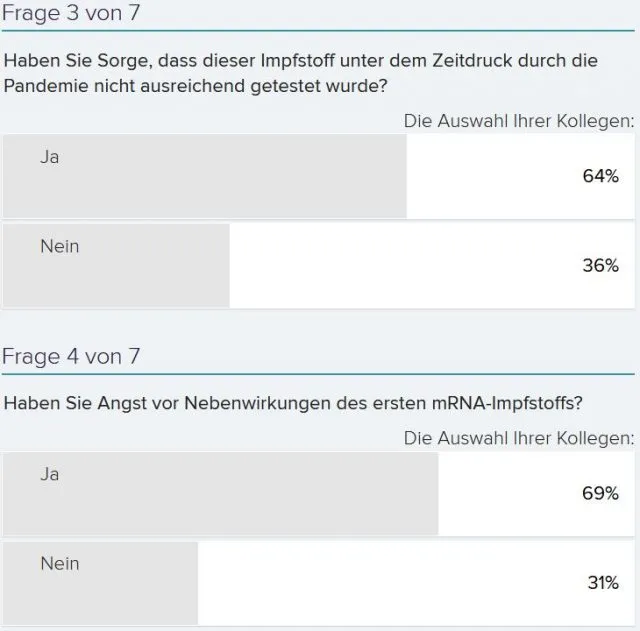Click the 31% gray progress bar
Viewport: 640px width, 631px height.
pyautogui.click(x=100, y=583)
